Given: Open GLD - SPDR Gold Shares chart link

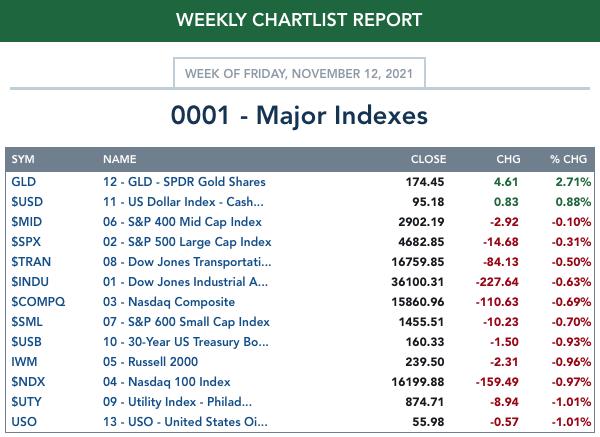Looking at the screenshot, I should click(x=184, y=182).
